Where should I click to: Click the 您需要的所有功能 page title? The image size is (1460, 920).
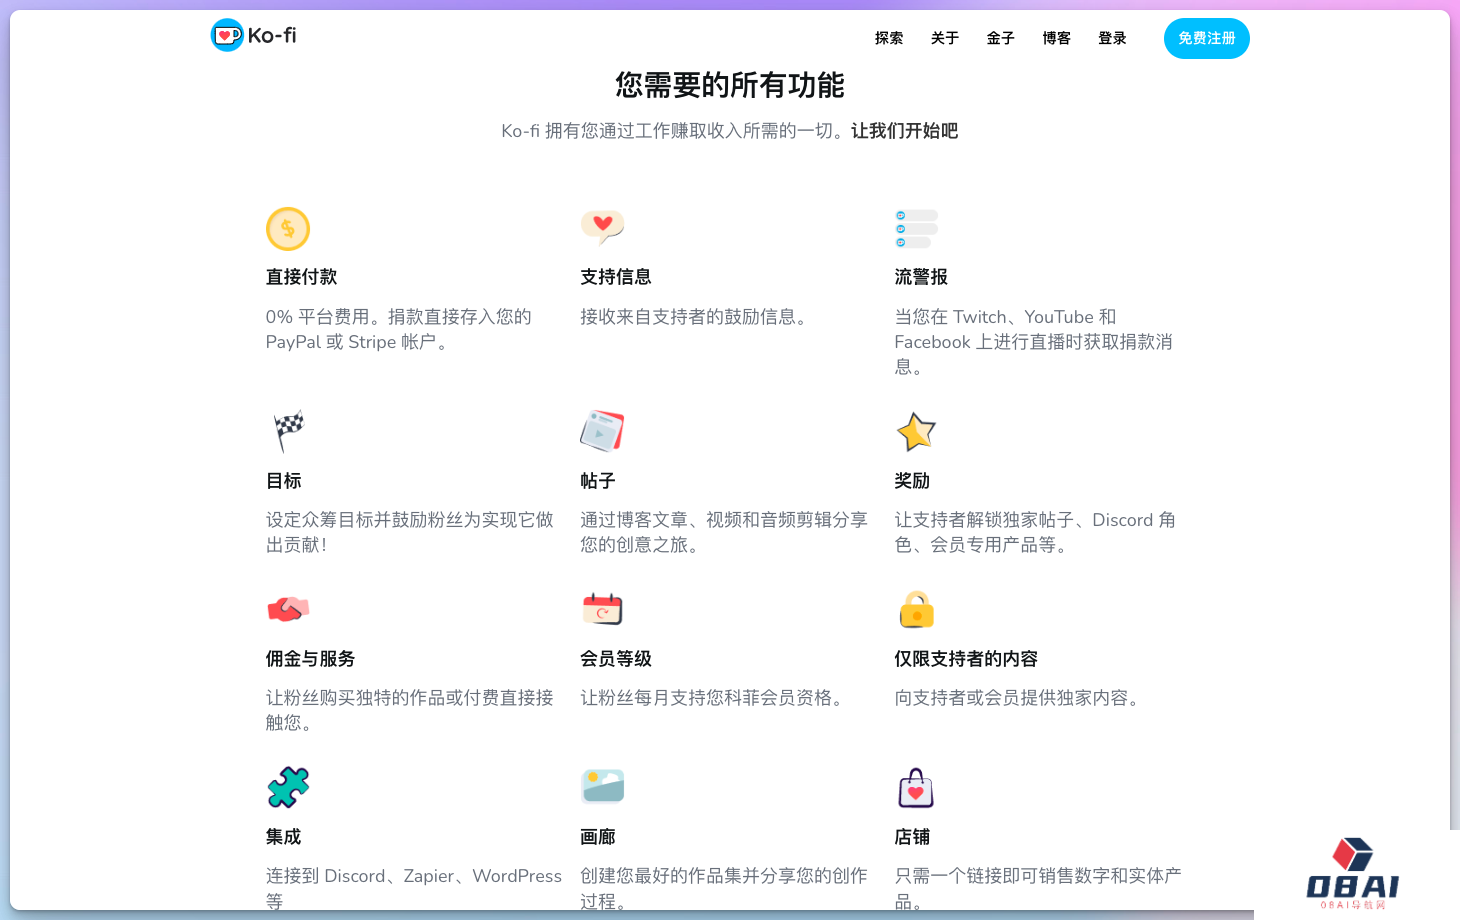[730, 85]
